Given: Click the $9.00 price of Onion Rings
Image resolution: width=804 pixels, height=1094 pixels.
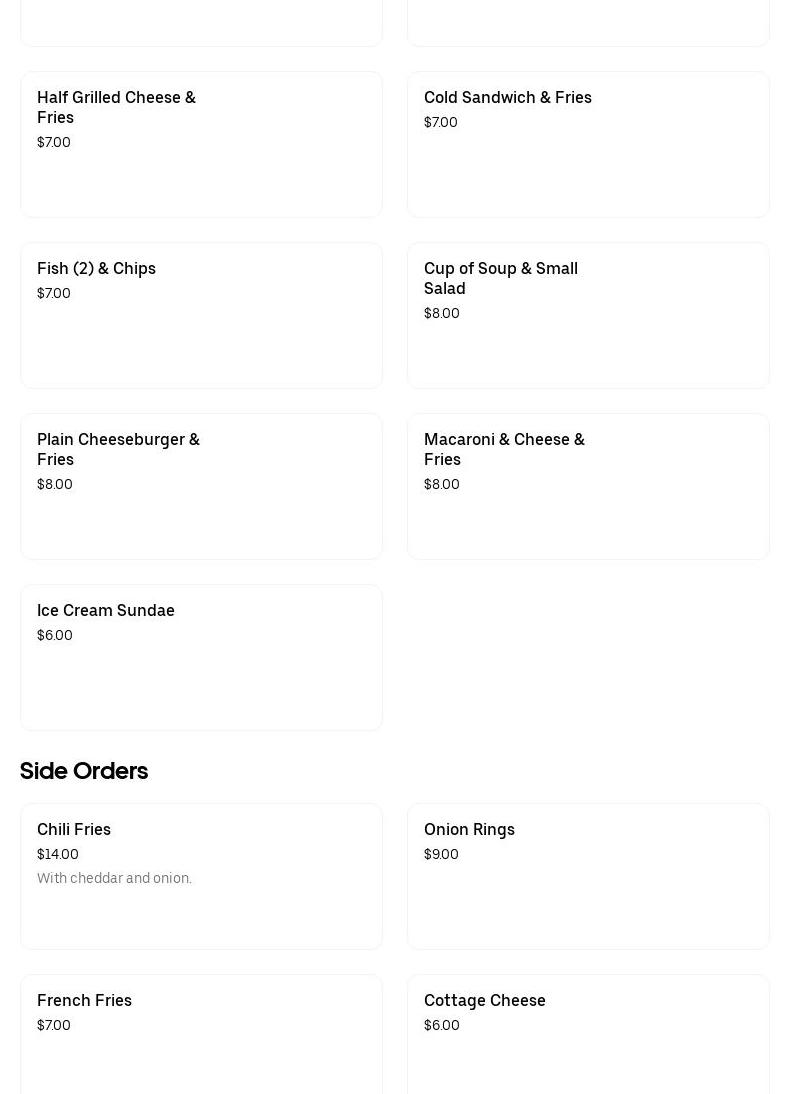Looking at the screenshot, I should click(x=441, y=854).
